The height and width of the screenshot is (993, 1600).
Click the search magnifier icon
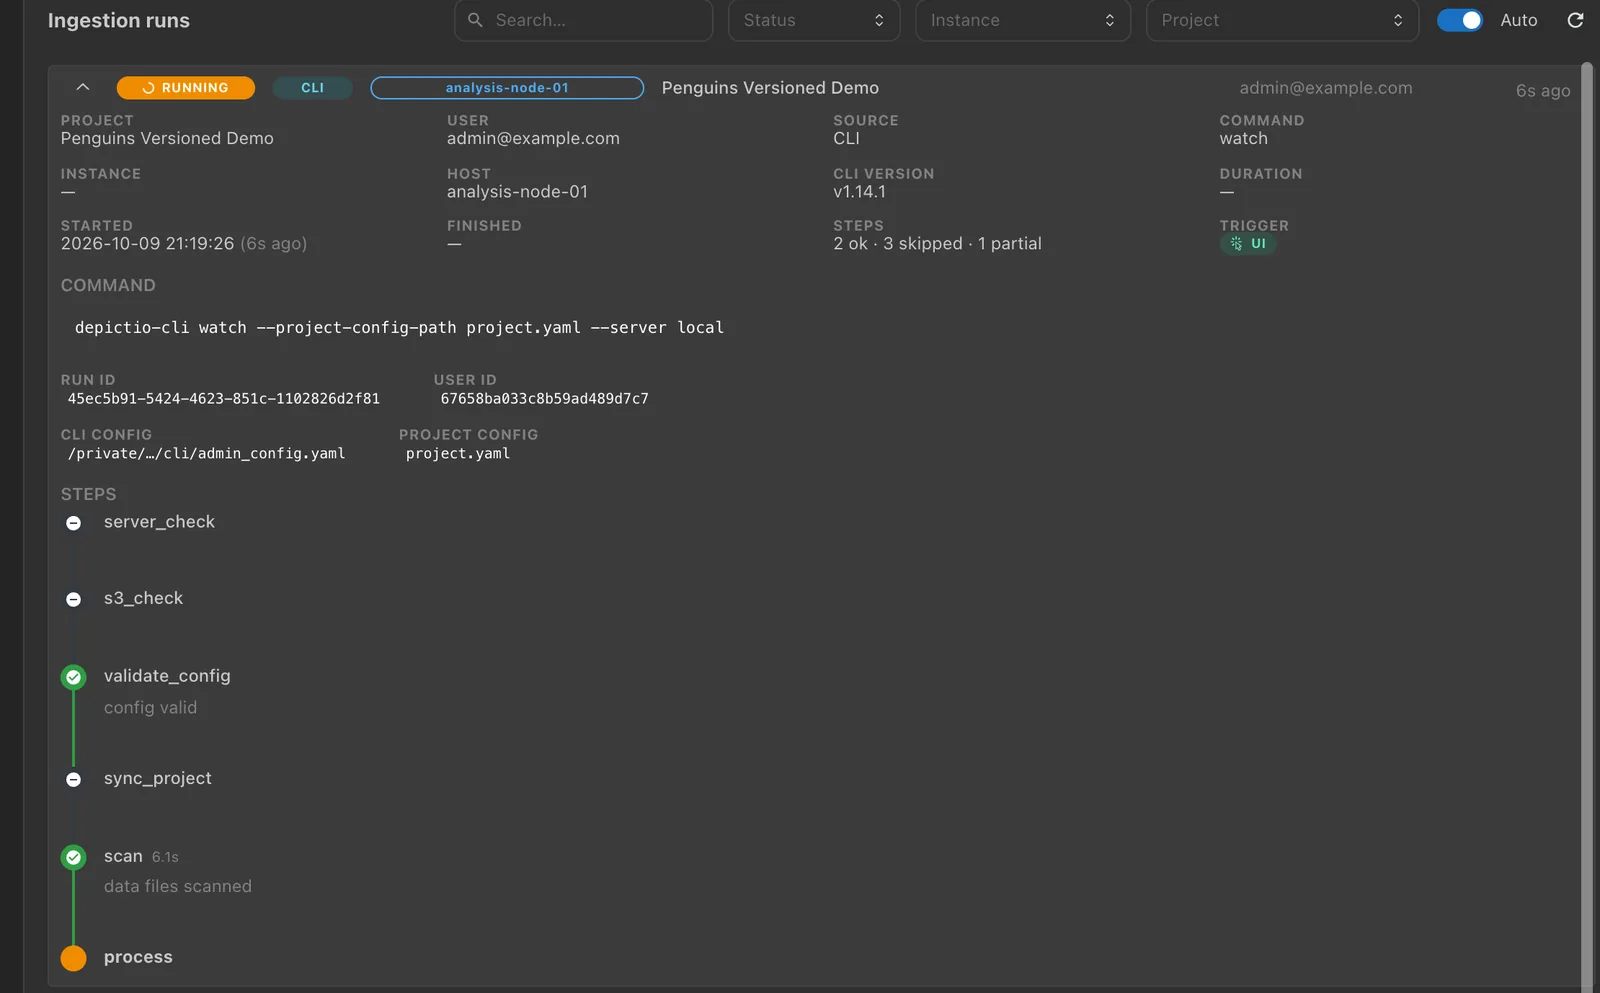[475, 20]
